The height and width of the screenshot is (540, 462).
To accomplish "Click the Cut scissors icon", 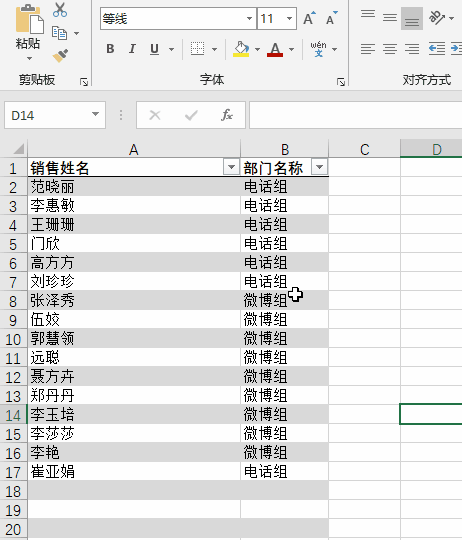I will point(60,10).
